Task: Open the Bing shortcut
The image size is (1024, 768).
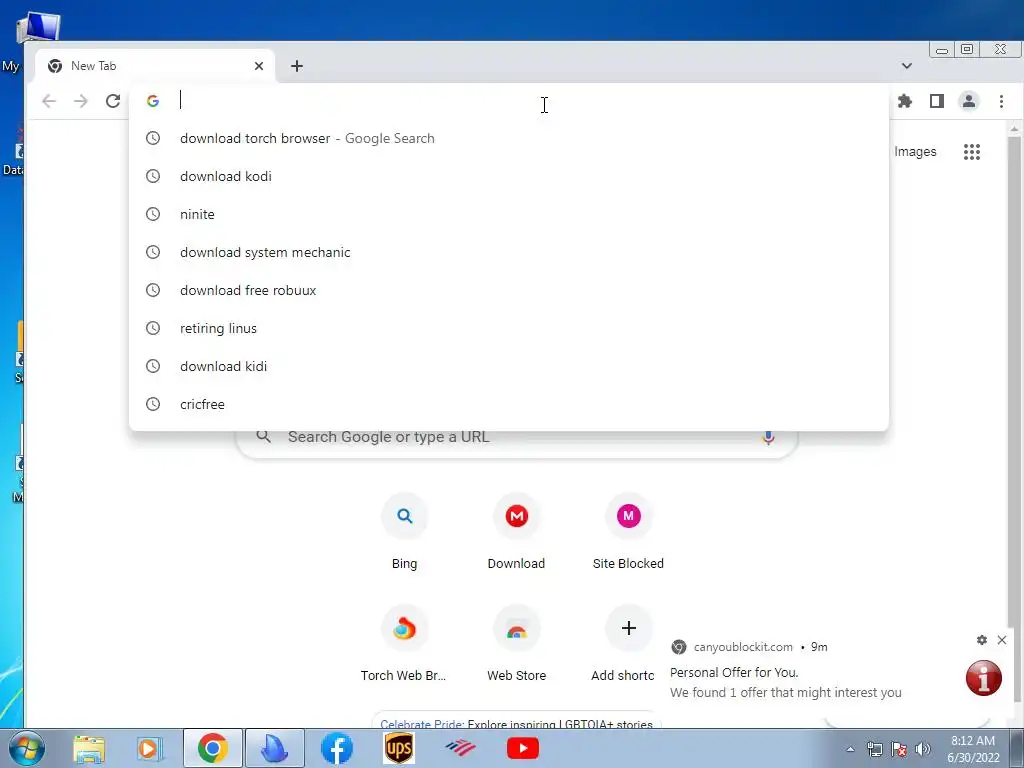Action: coord(404,532)
